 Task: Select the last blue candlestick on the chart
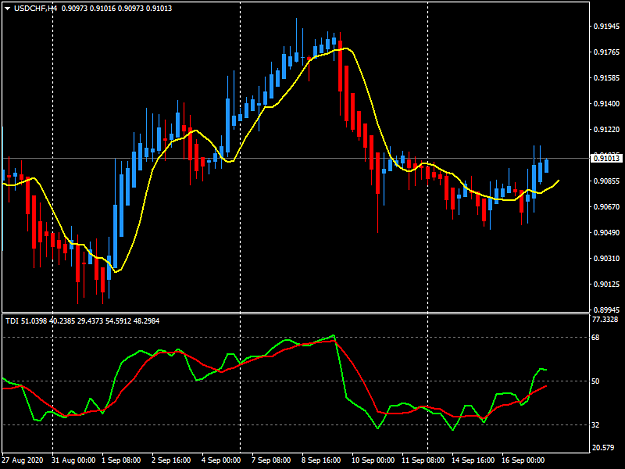pyautogui.click(x=546, y=166)
